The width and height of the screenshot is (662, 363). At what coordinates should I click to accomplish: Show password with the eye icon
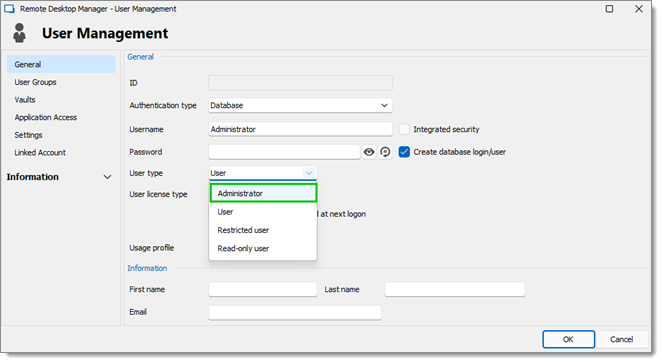369,152
